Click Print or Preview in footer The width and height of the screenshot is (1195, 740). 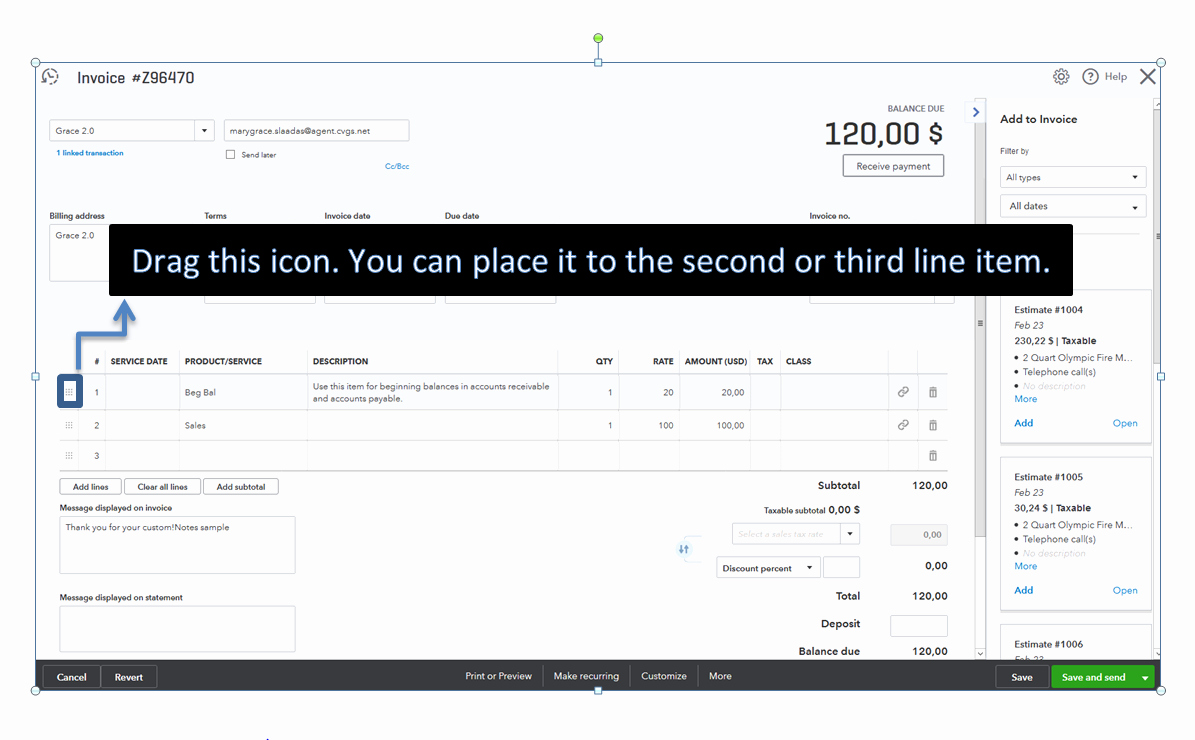click(498, 676)
